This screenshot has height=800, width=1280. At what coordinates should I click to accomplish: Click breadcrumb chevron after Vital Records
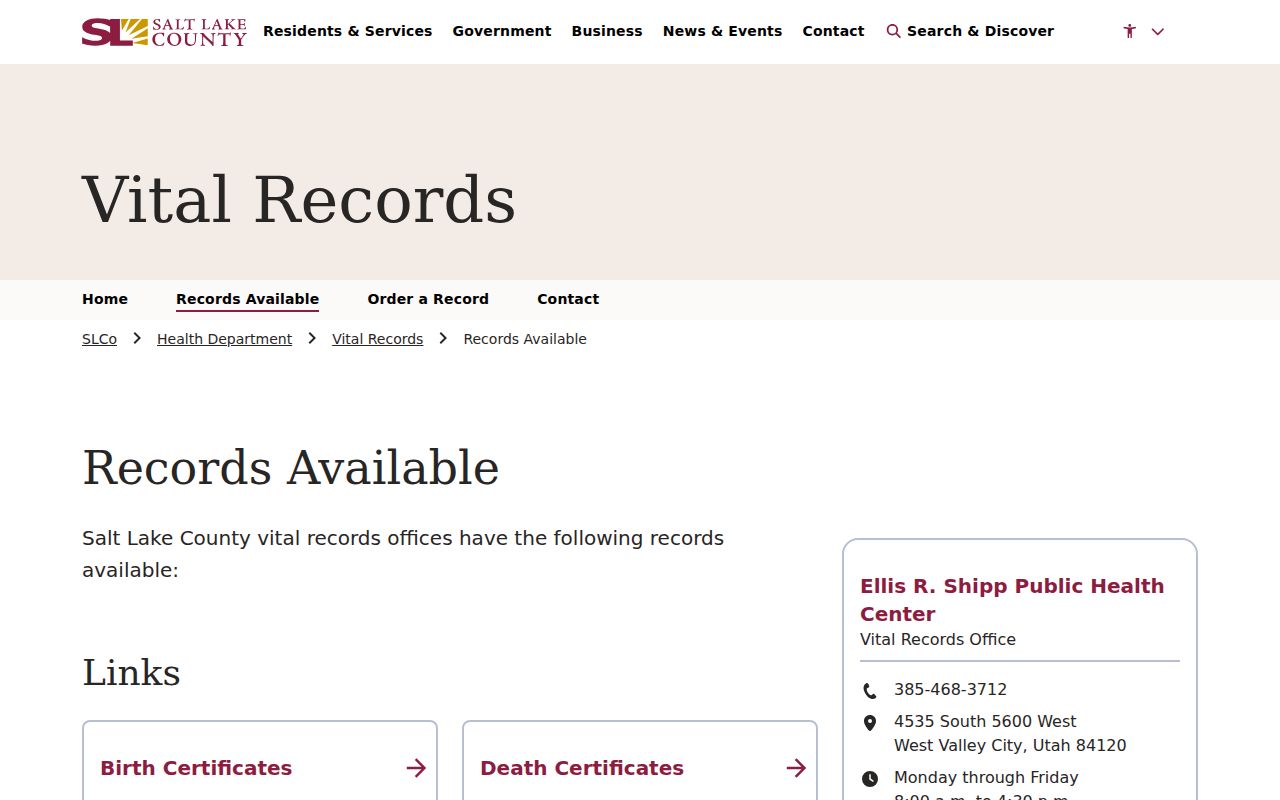coord(443,339)
